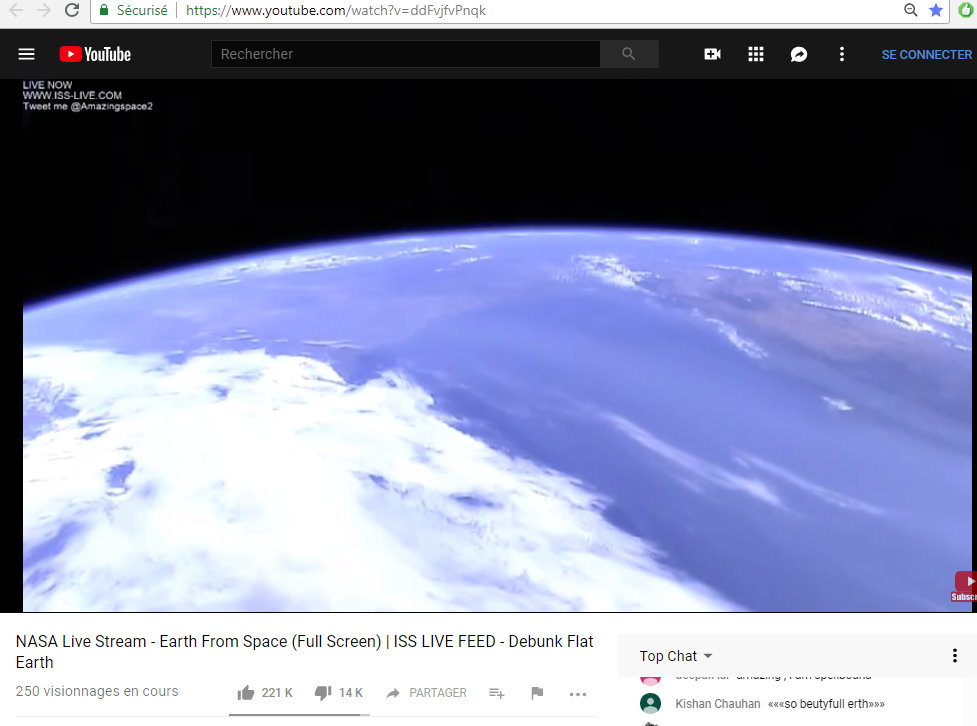Click the '221 K' likes count
977x726 pixels.
coord(277,693)
